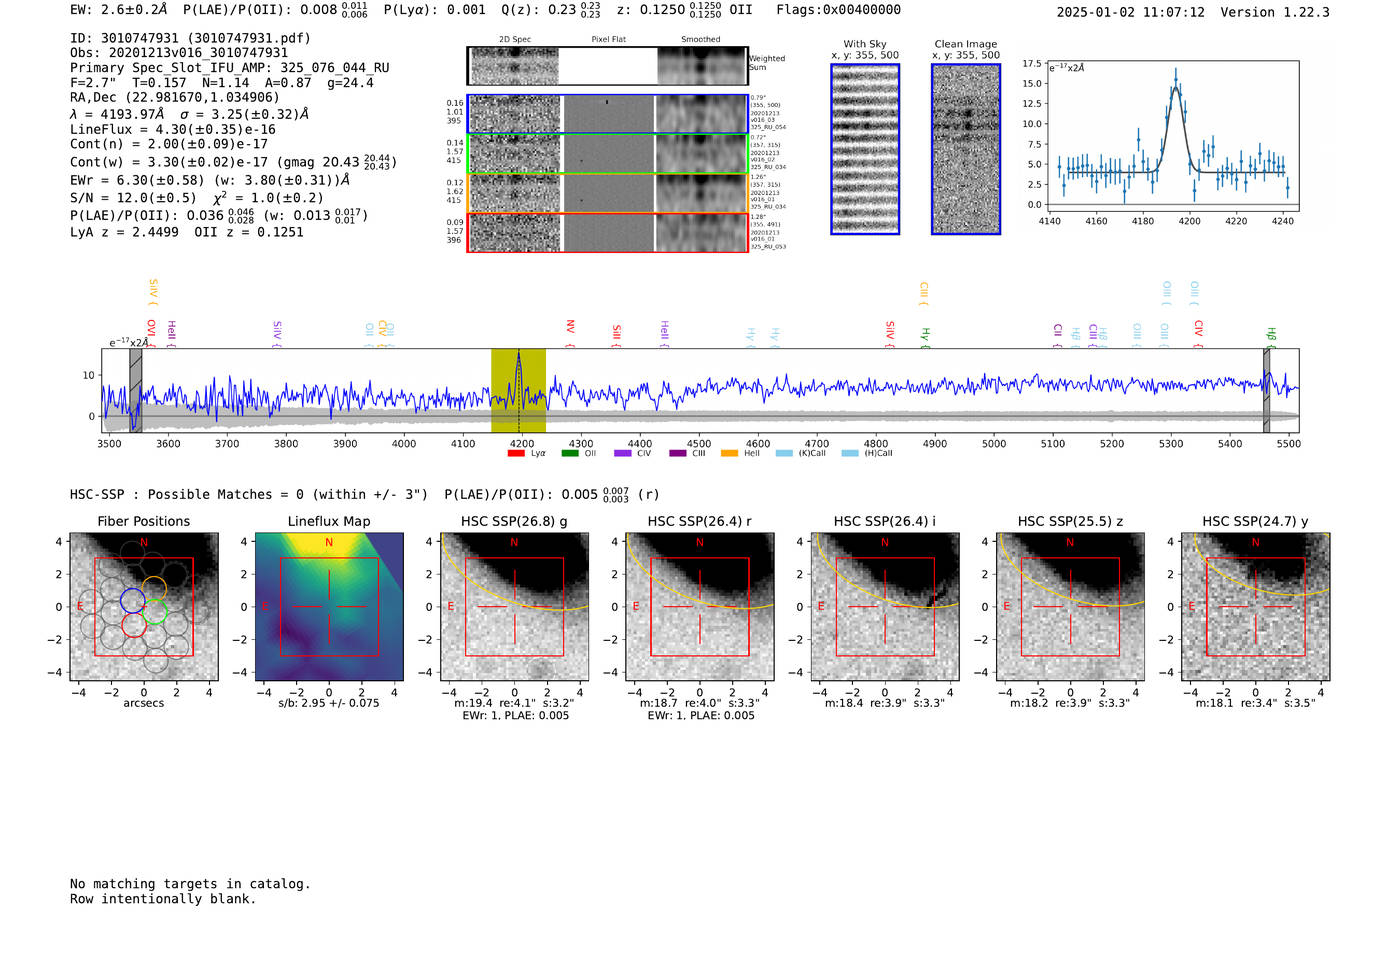
Task: Click the blue fiber circle in Fiber Positions
Action: point(133,600)
